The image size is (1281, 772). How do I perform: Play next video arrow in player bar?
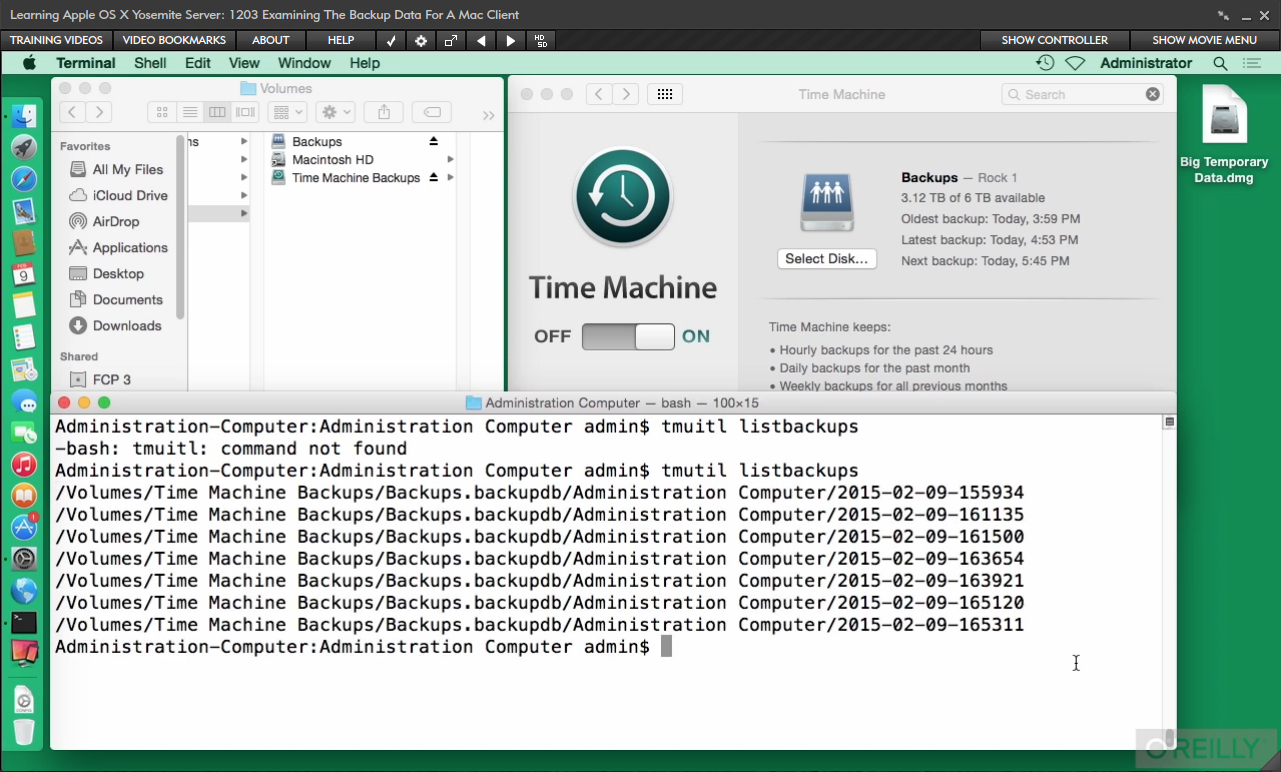[511, 40]
